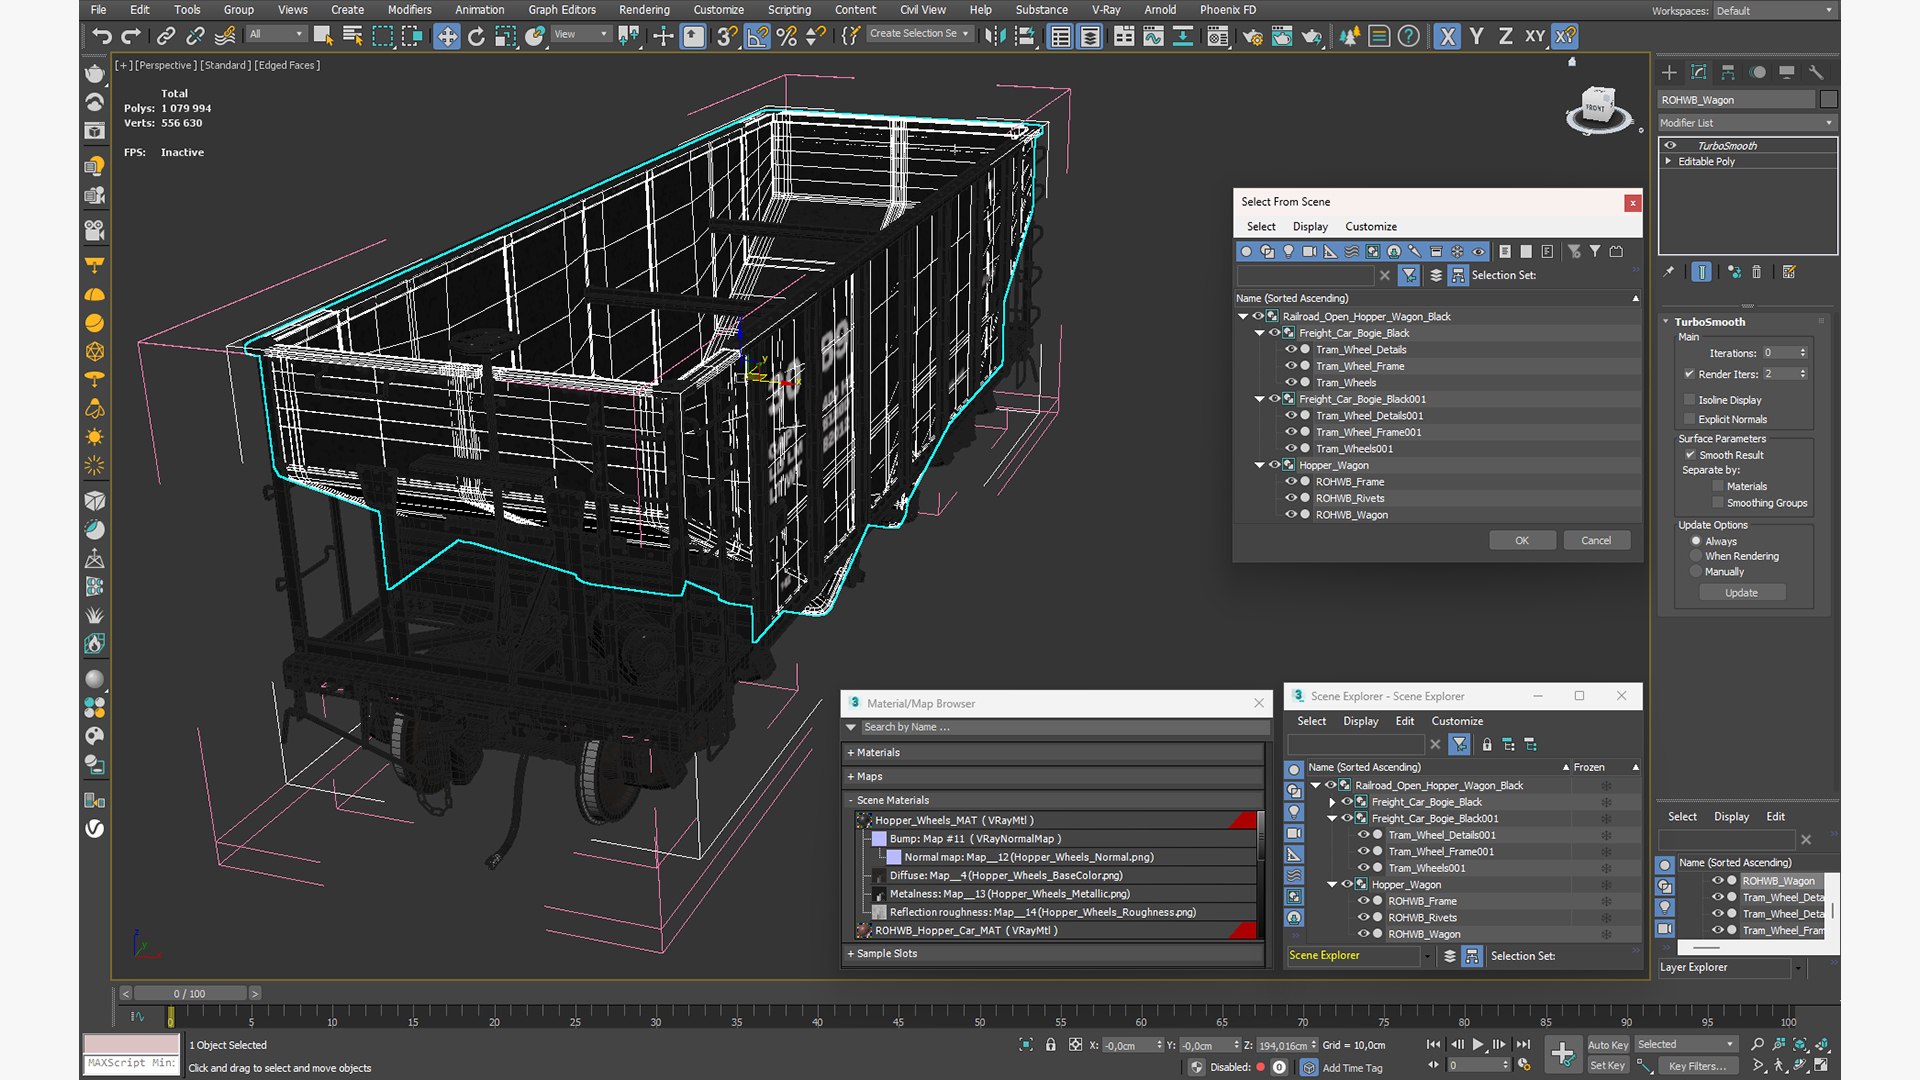This screenshot has width=1920, height=1080.
Task: Click the TurboSmooth Update button
Action: 1741,593
